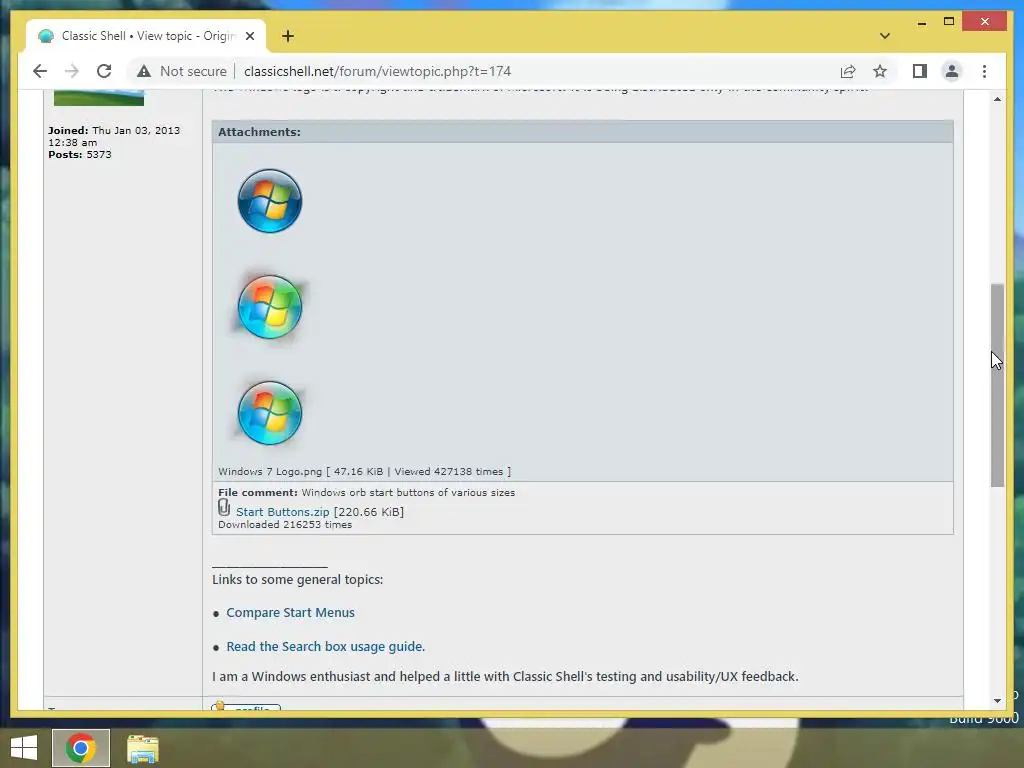Open the Not secure site info warning
Viewport: 1024px width, 768px height.
[x=182, y=71]
